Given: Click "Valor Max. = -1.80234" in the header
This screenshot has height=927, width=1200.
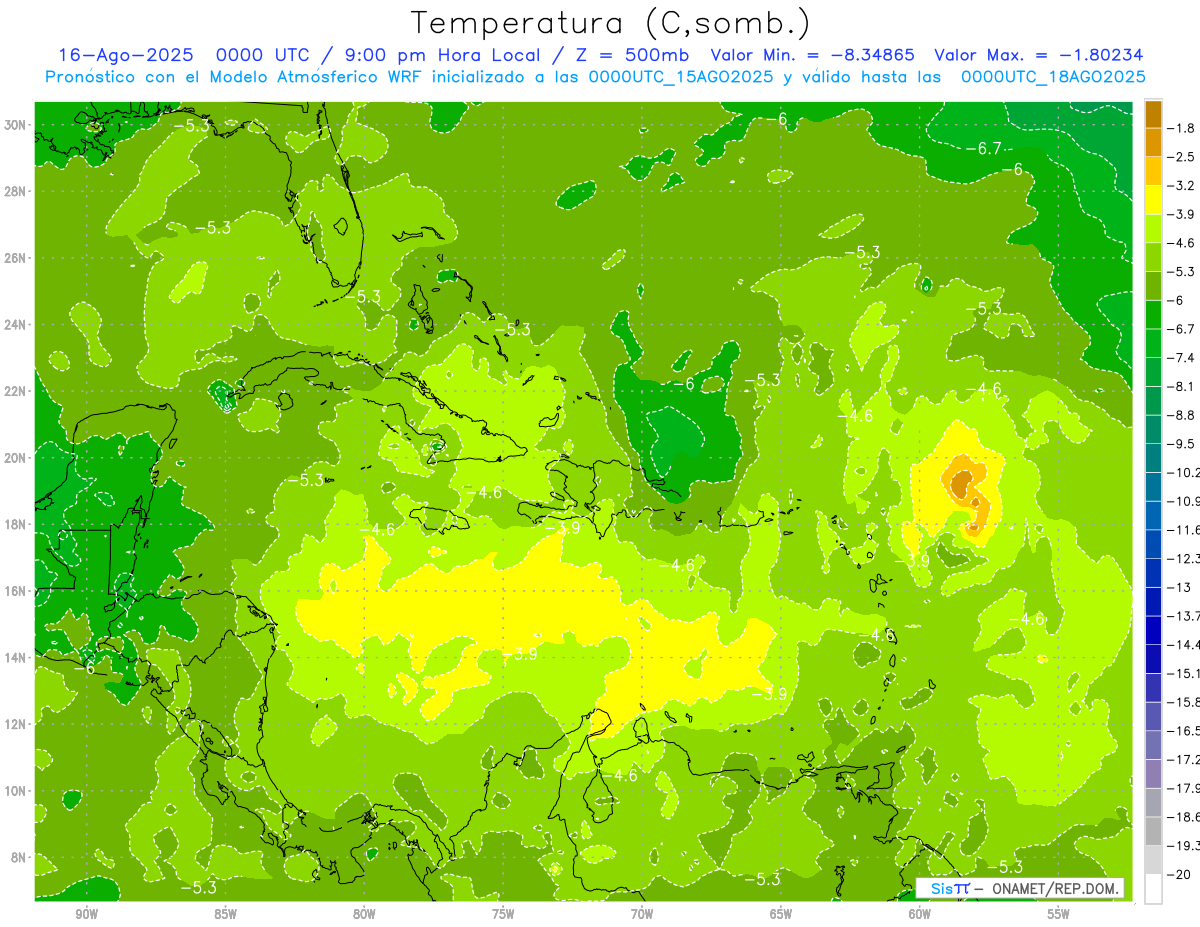Looking at the screenshot, I should (x=1038, y=55).
